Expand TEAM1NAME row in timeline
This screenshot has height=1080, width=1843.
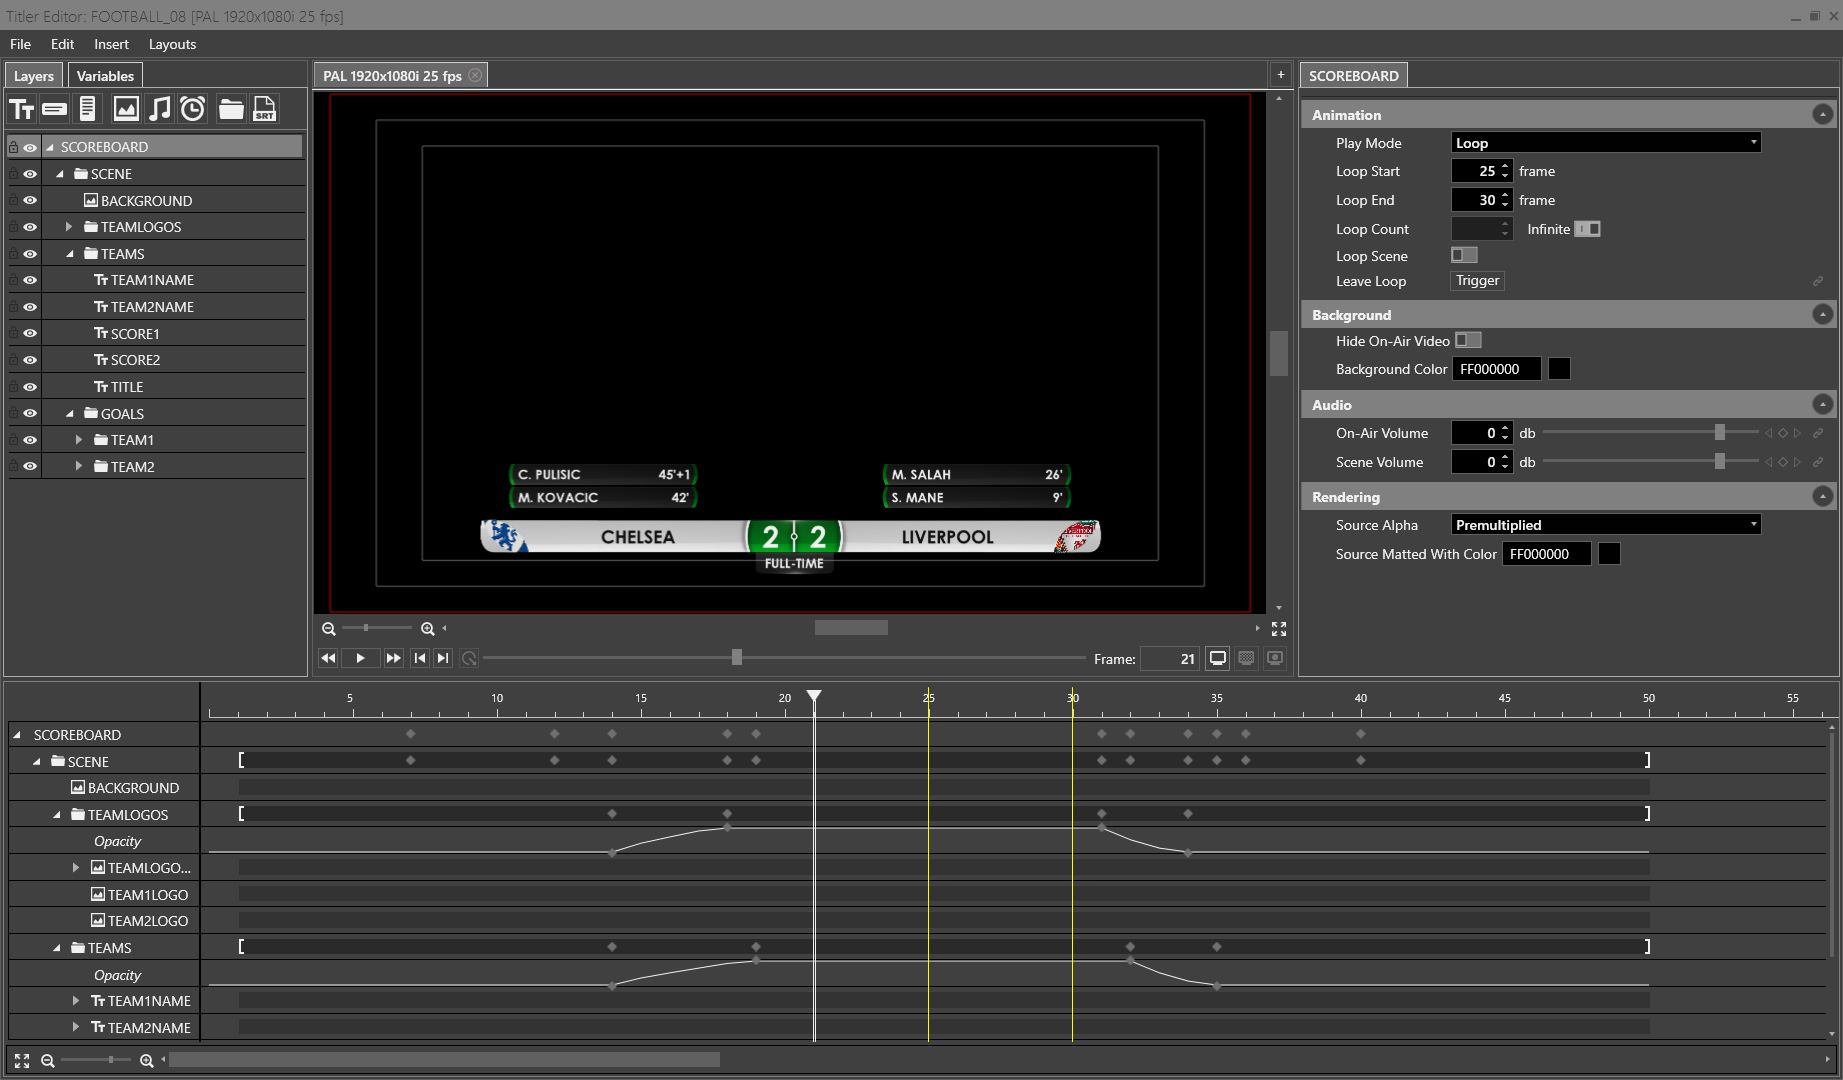tap(76, 1001)
